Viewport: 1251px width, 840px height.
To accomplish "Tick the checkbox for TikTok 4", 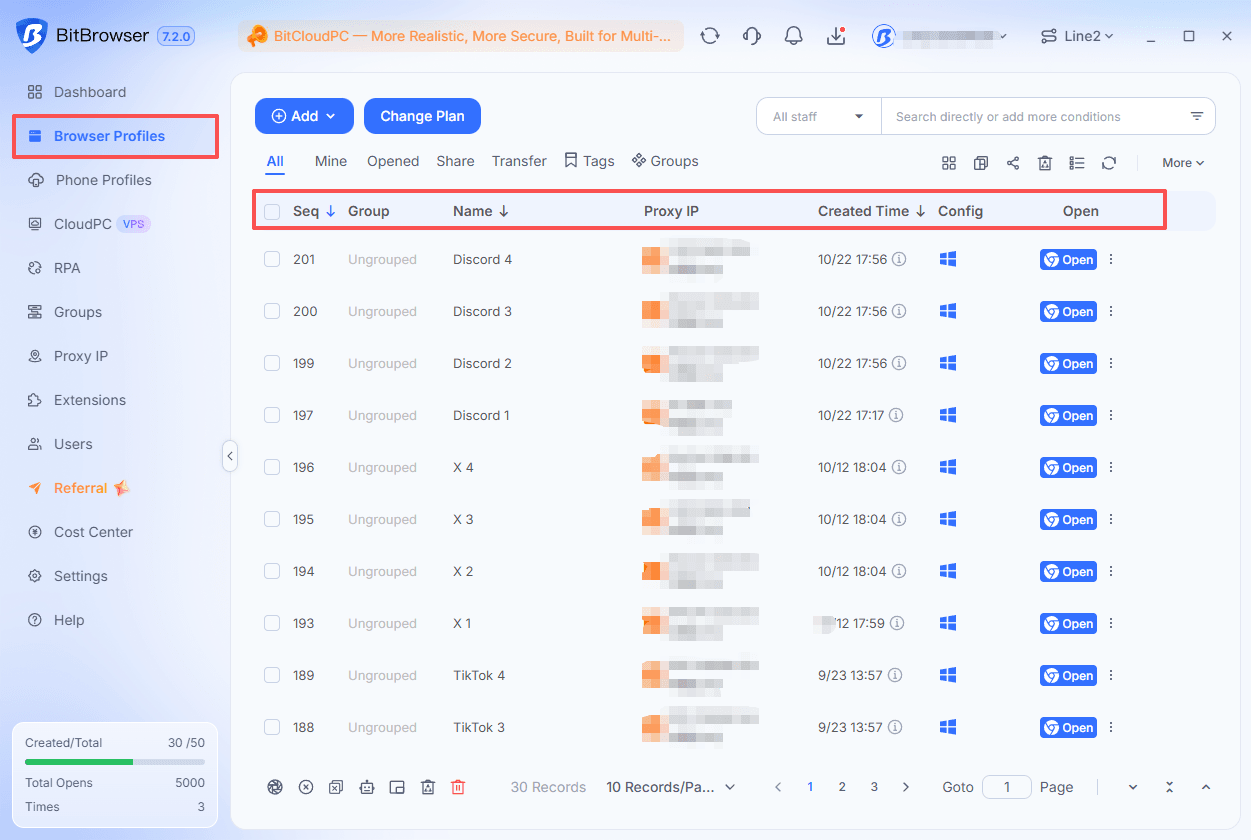I will tap(272, 675).
